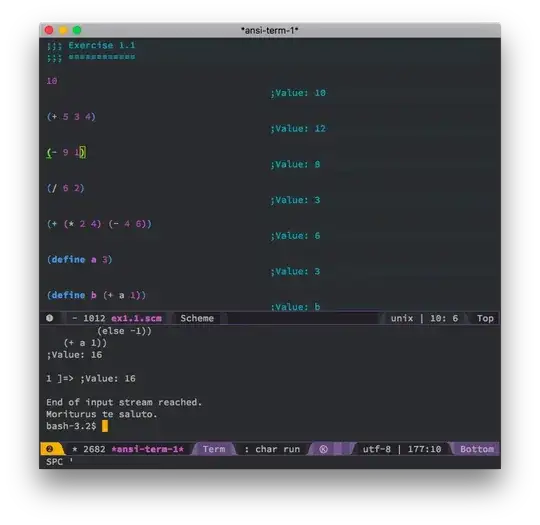Click the green macOS zoom button
Viewport: 540px width, 525px height.
tap(77, 30)
